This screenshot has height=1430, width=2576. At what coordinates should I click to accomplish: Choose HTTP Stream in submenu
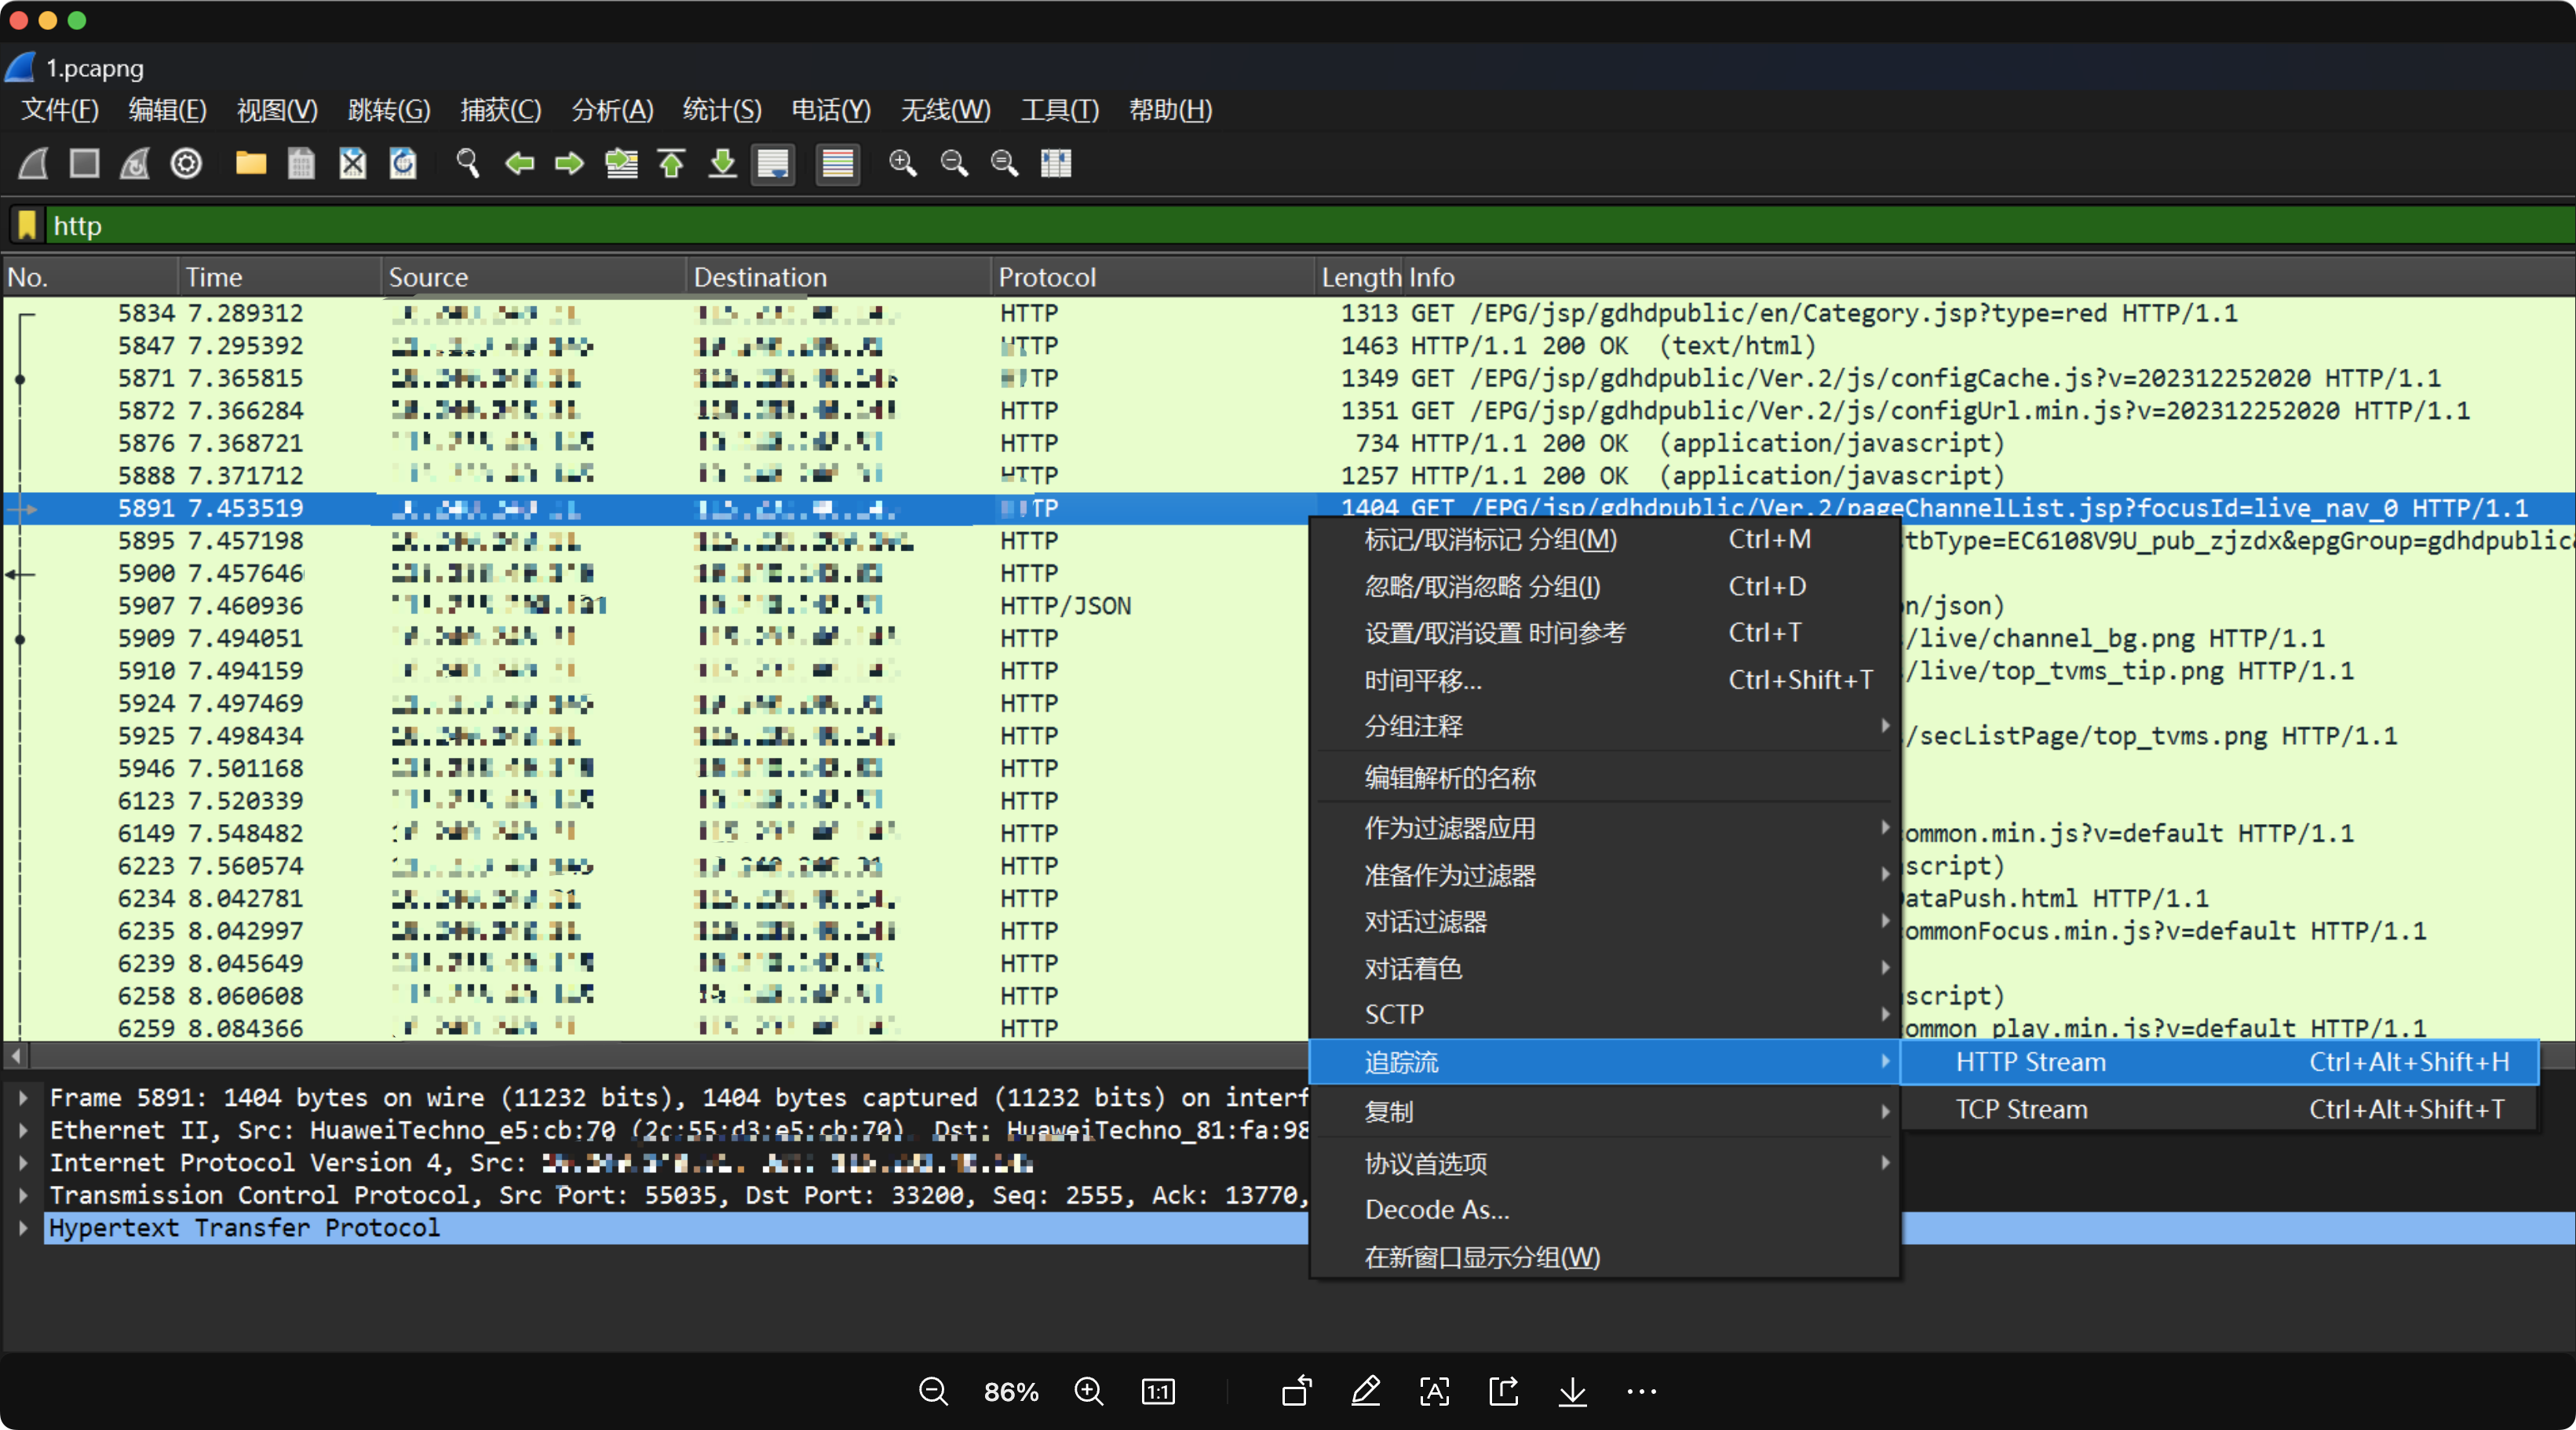point(2219,1062)
